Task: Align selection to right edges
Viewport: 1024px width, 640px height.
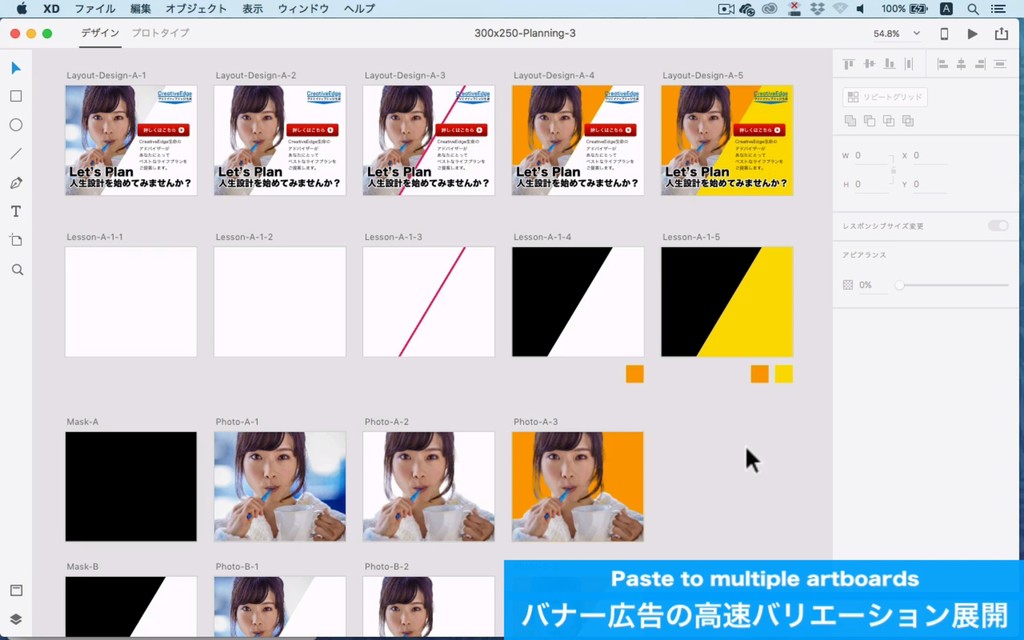Action: coord(980,64)
